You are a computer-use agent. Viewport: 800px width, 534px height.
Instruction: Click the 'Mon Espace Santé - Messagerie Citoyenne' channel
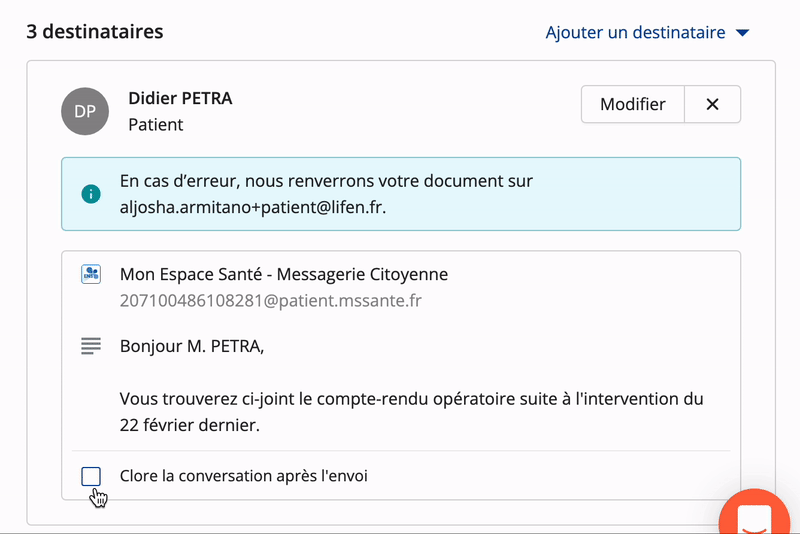point(284,274)
